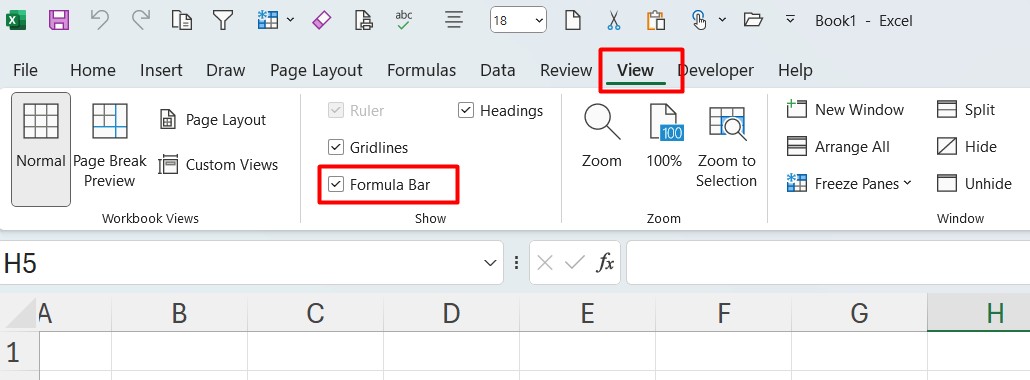Click the Insert Function fx icon

pyautogui.click(x=605, y=264)
